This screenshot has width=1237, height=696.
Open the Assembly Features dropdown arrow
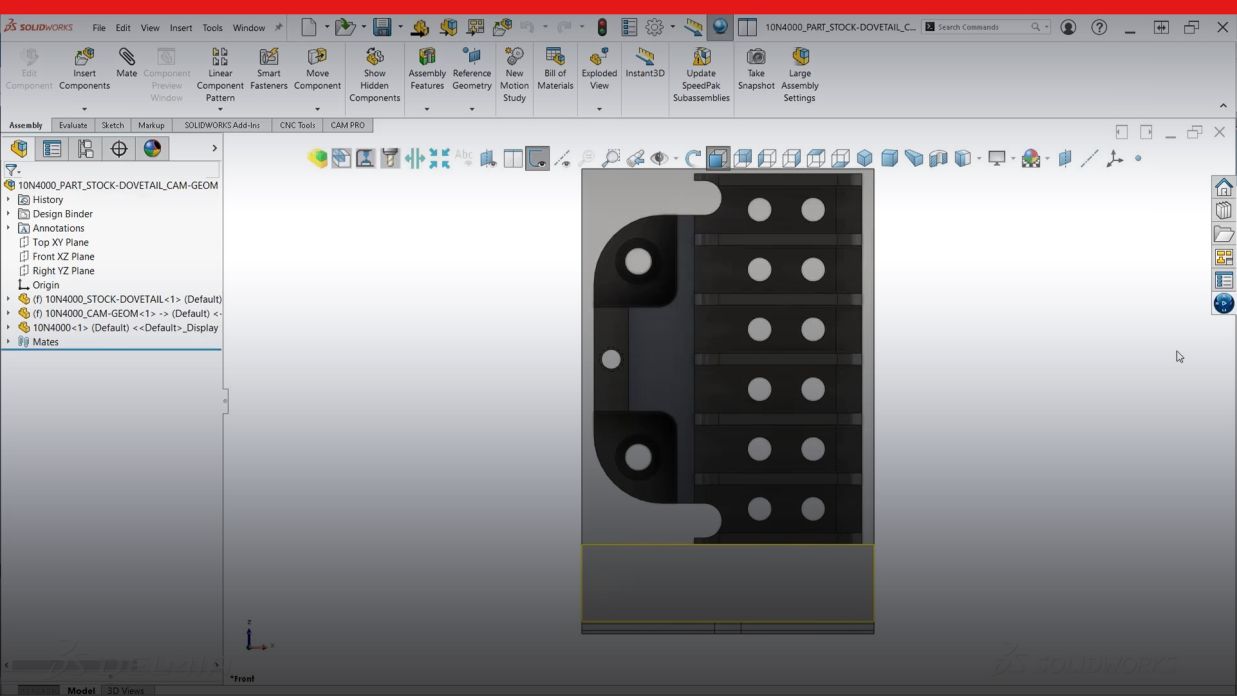(427, 109)
